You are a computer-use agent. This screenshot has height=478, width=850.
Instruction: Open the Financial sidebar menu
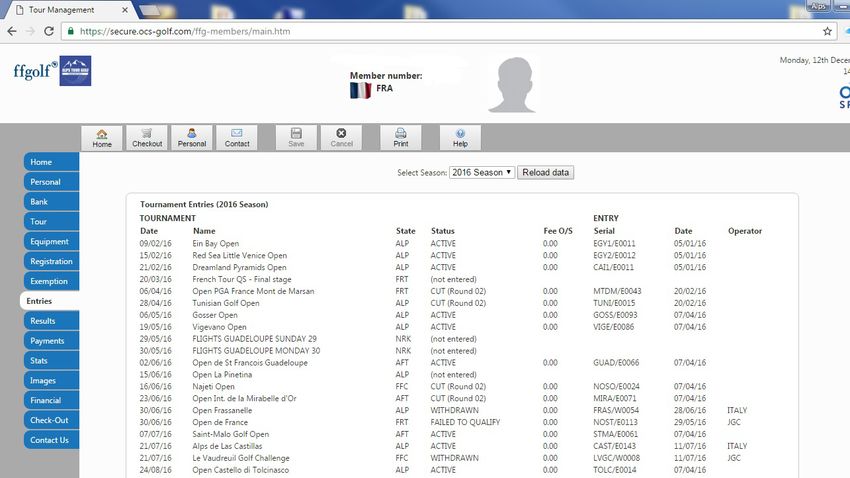pos(51,401)
